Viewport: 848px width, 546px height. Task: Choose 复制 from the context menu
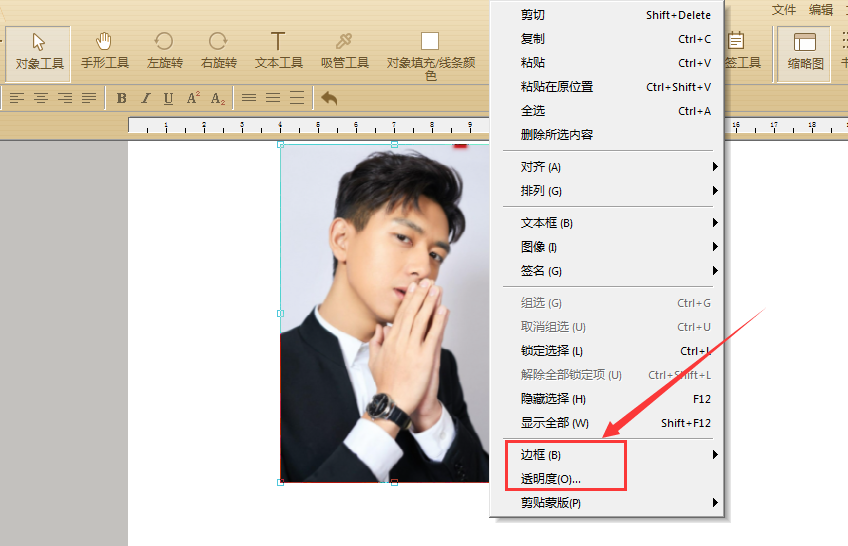click(607, 39)
